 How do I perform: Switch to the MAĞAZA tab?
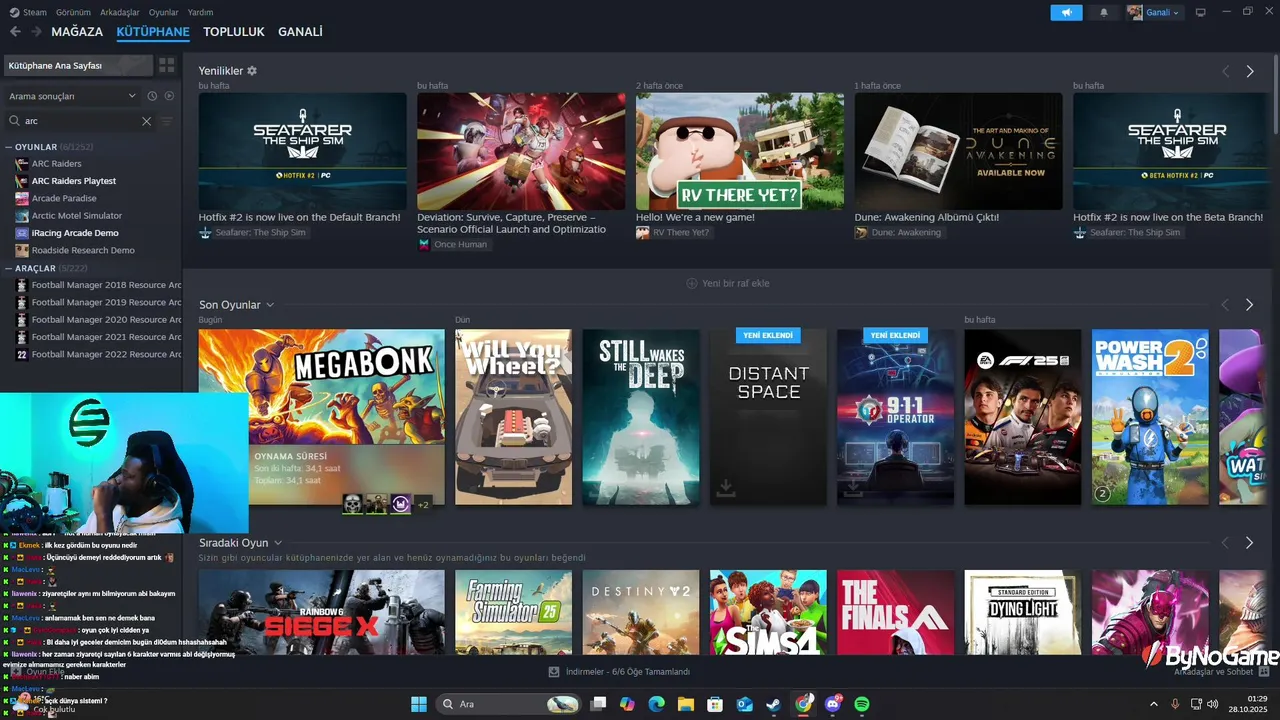pyautogui.click(x=77, y=32)
